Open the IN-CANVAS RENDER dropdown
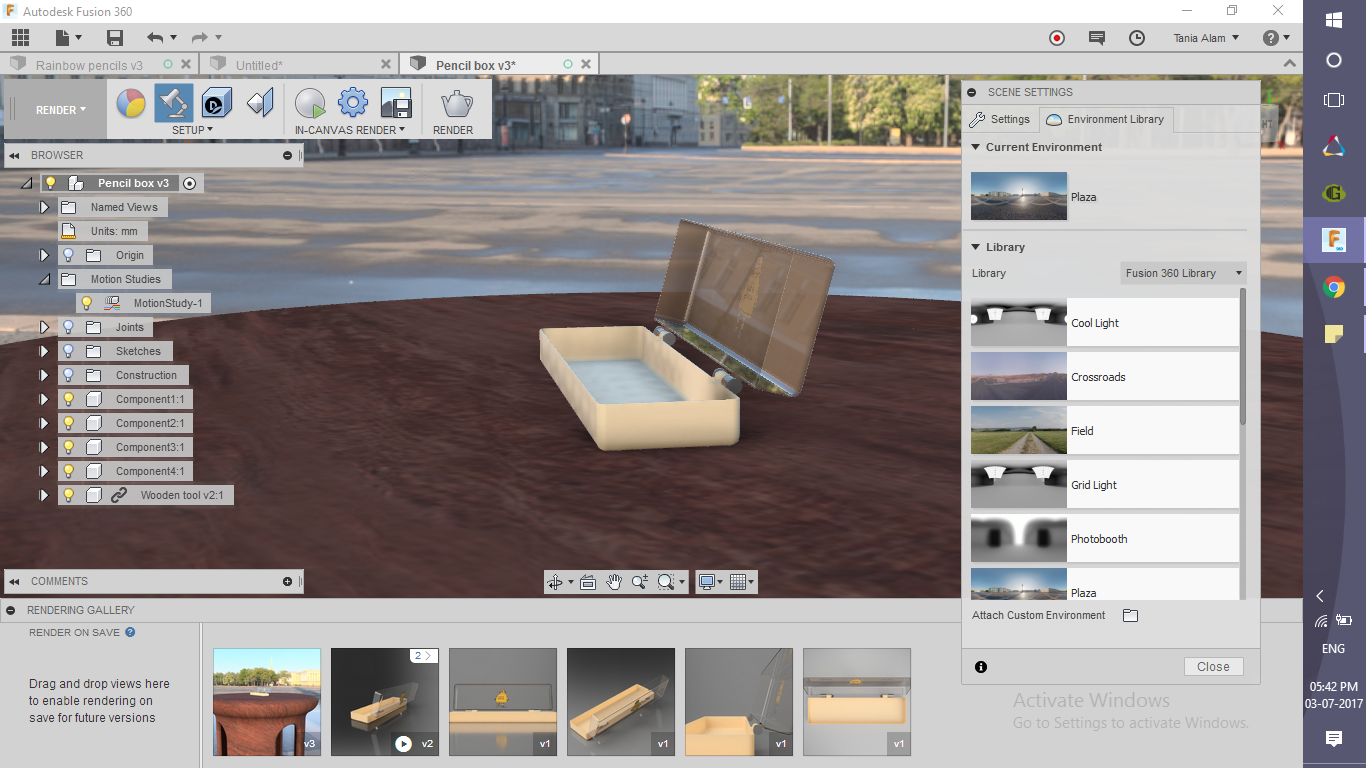The height and width of the screenshot is (768, 1366). [350, 130]
